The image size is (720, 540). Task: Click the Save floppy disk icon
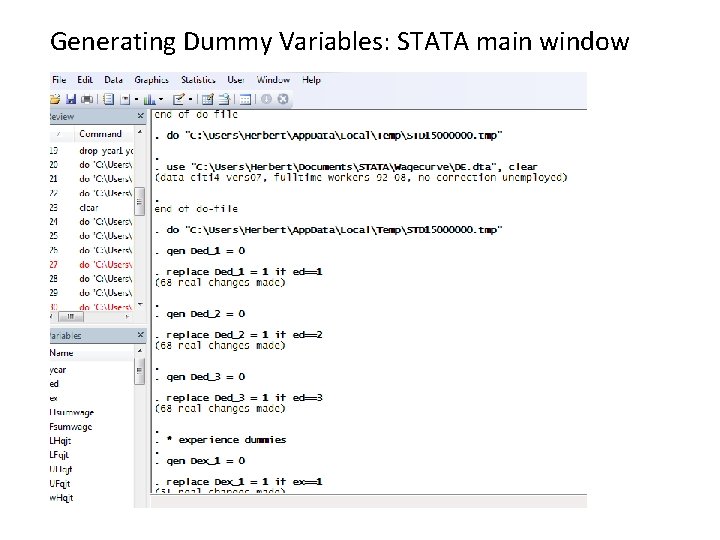(x=71, y=99)
